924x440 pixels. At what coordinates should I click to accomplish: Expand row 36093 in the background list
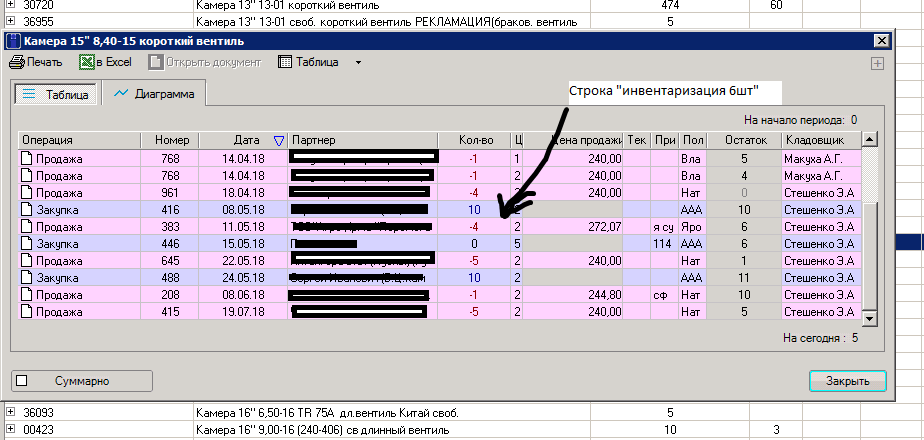click(10, 412)
